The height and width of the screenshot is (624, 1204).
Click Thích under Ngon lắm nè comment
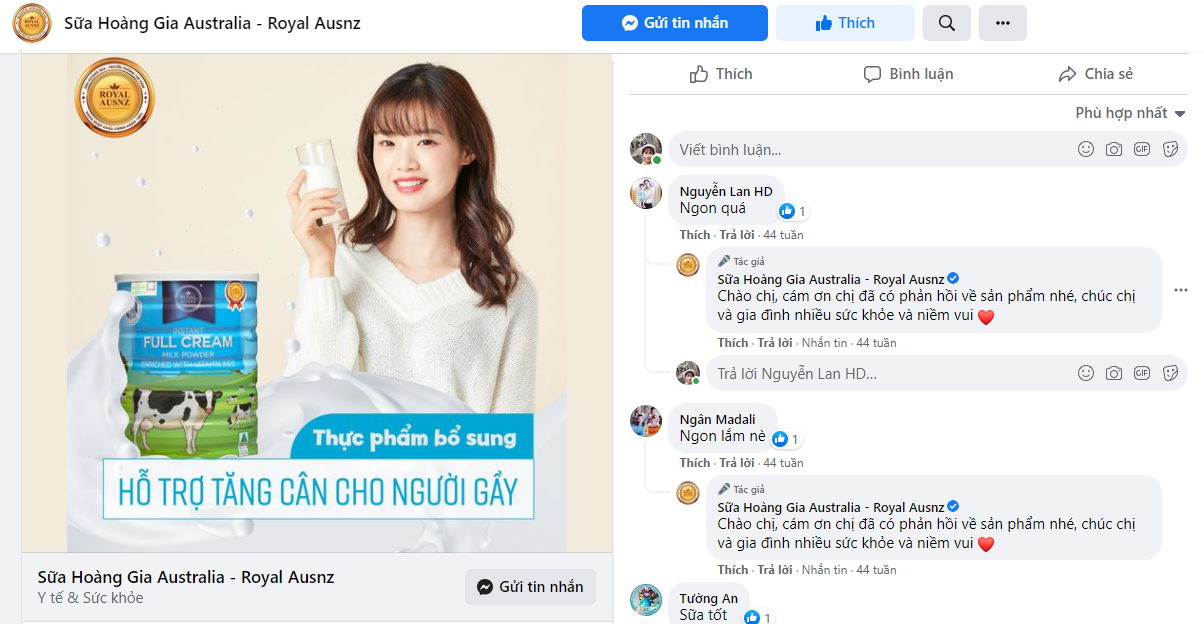pos(695,463)
